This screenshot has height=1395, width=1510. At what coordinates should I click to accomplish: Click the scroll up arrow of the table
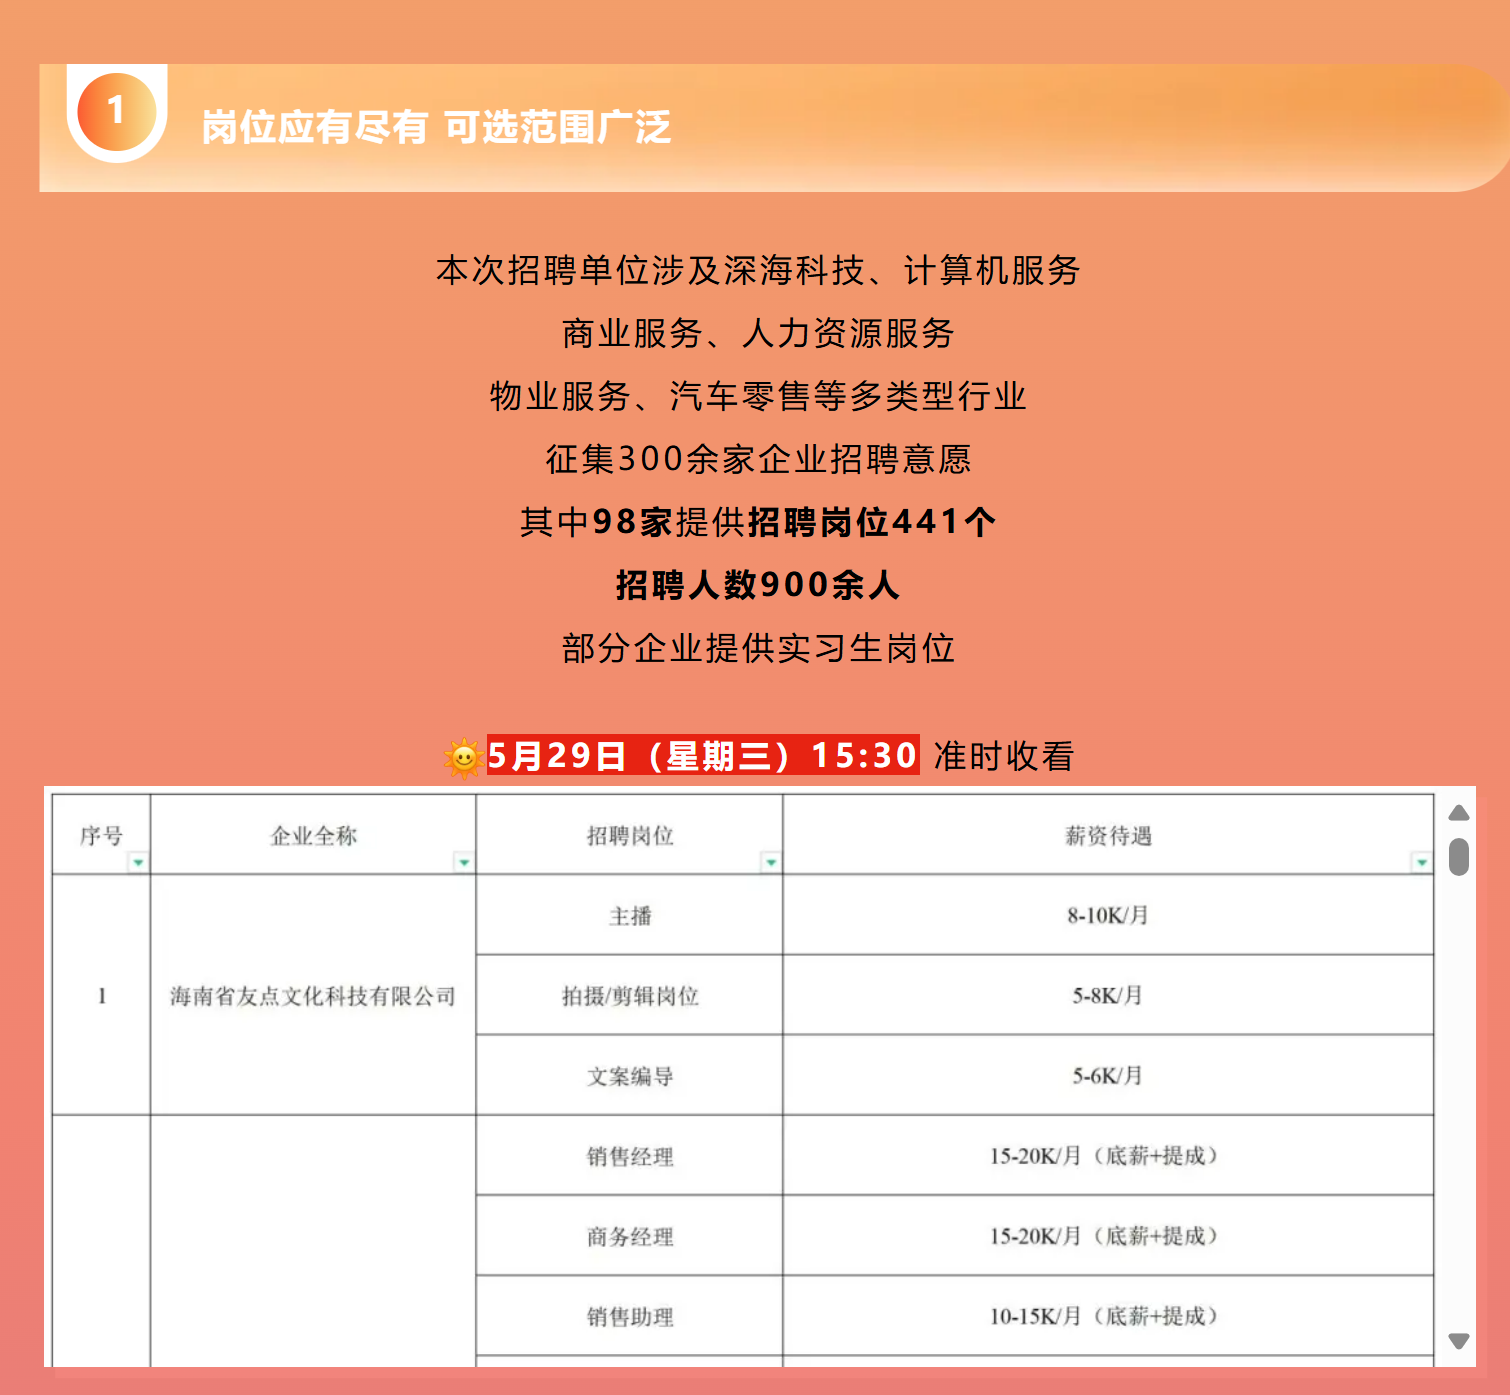(1459, 813)
